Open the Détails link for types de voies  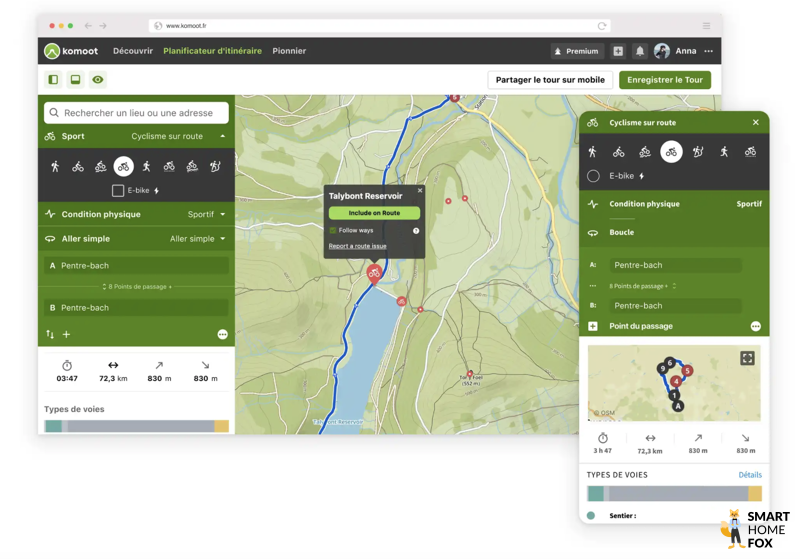coord(750,475)
